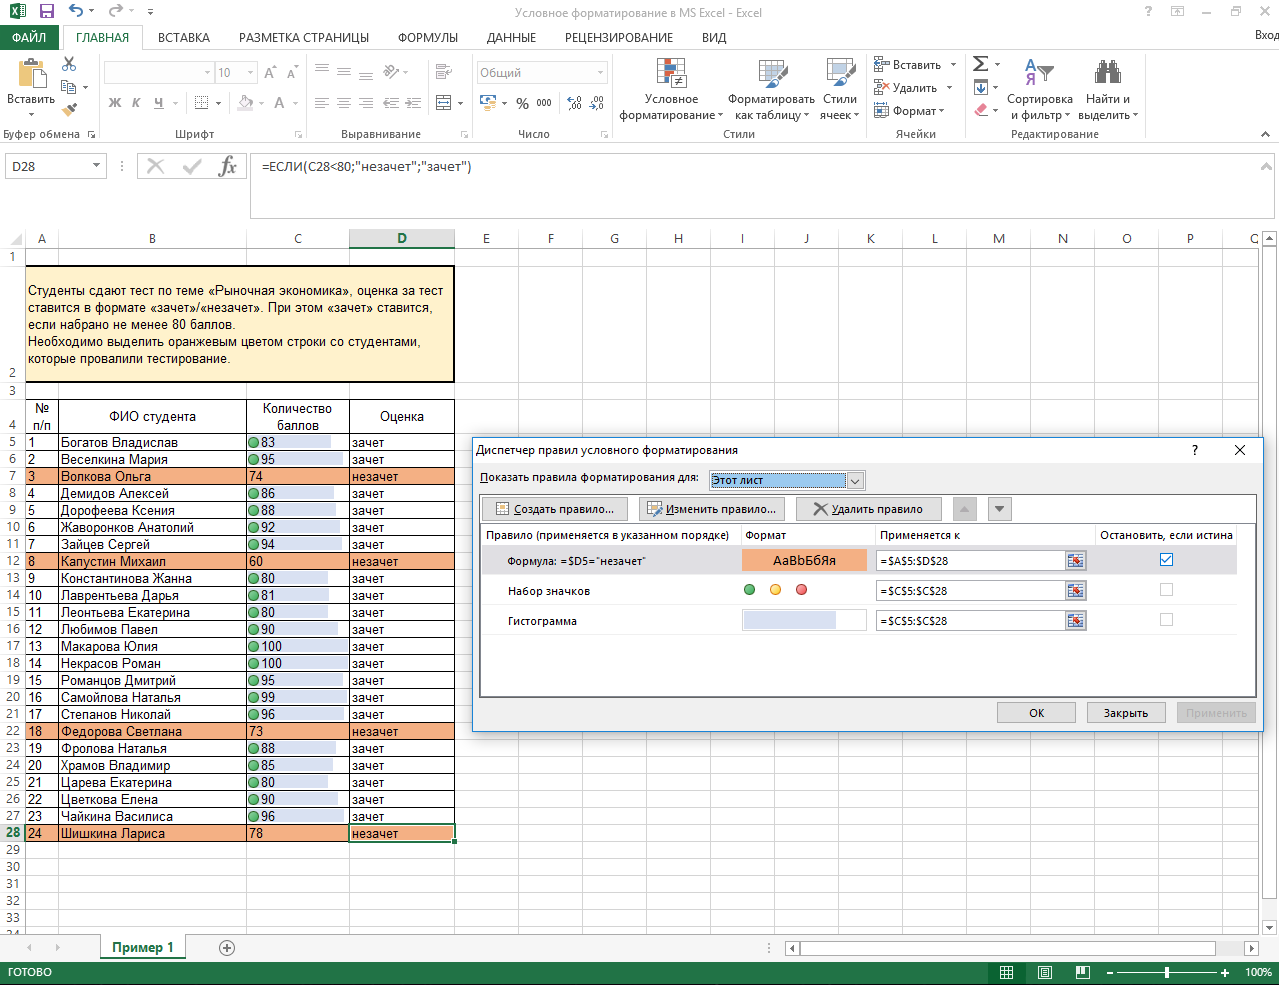Click range selector icon for the formula rule

(x=1075, y=561)
